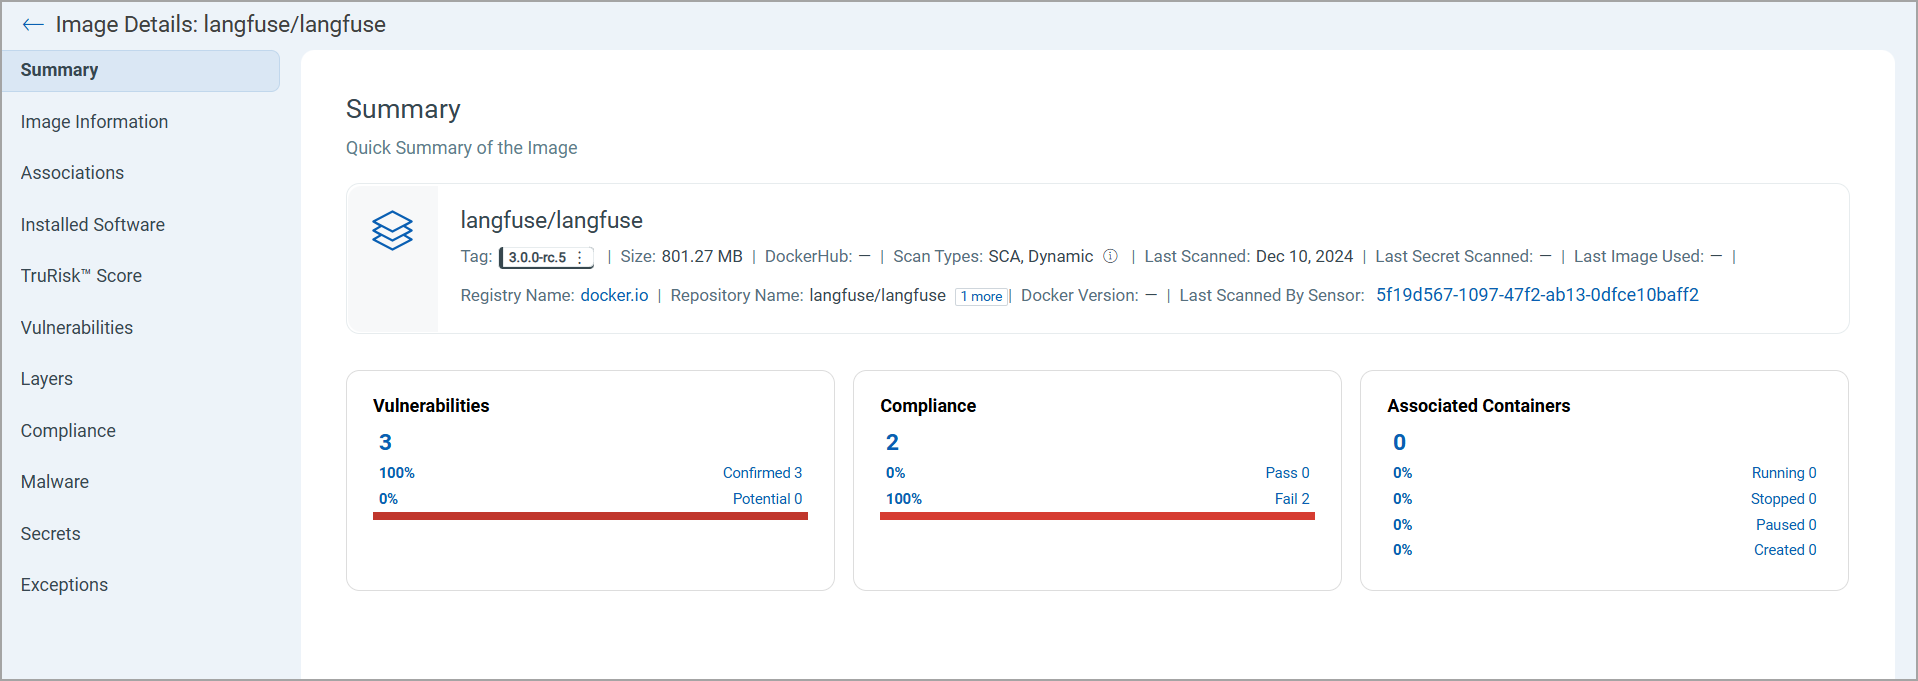
Task: Open the Associations section in sidebar
Action: pyautogui.click(x=72, y=173)
